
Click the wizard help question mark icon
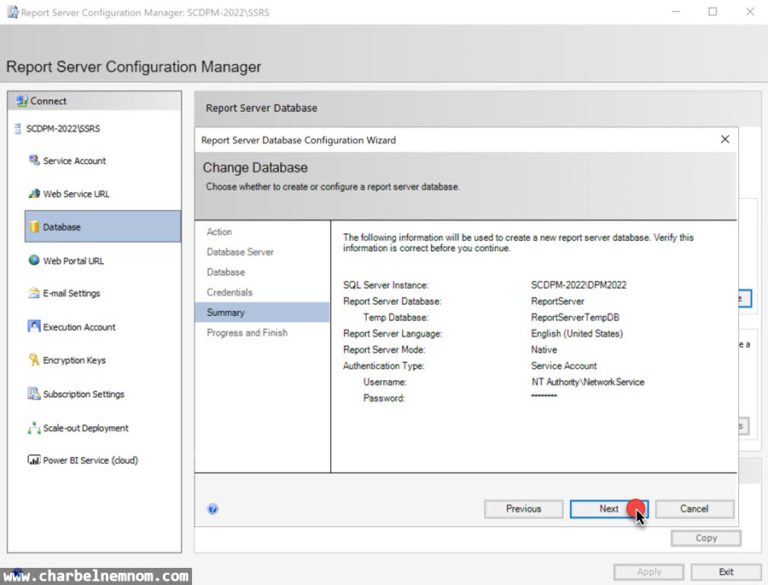pos(213,509)
